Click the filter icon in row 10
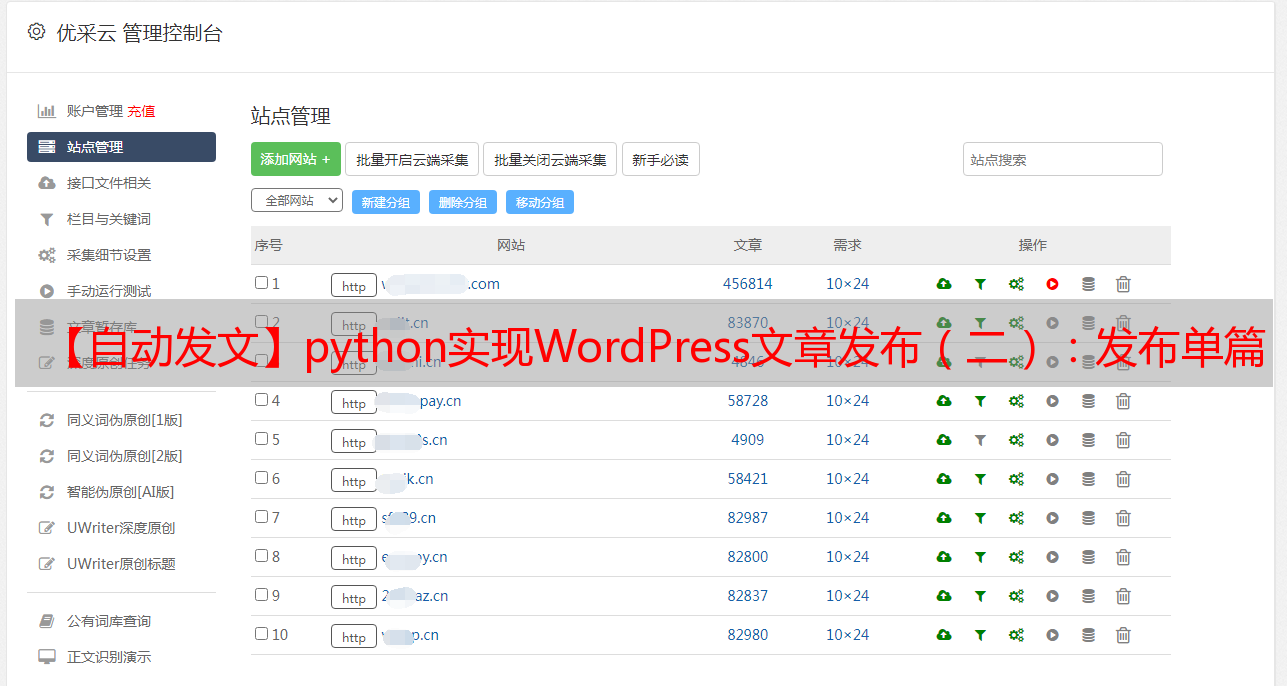This screenshot has height=686, width=1287. tap(980, 635)
